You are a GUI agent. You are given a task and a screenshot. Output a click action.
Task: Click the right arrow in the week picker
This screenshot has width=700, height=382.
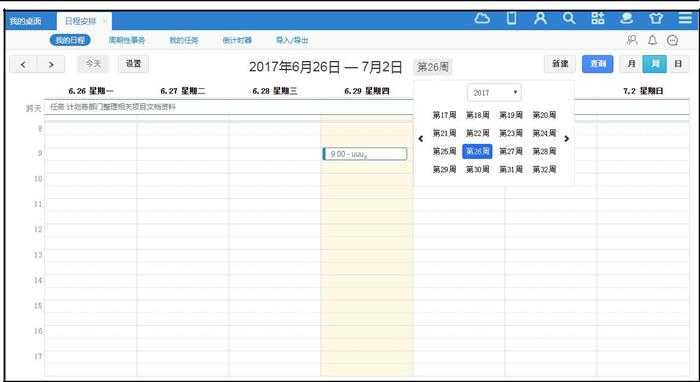tap(567, 139)
